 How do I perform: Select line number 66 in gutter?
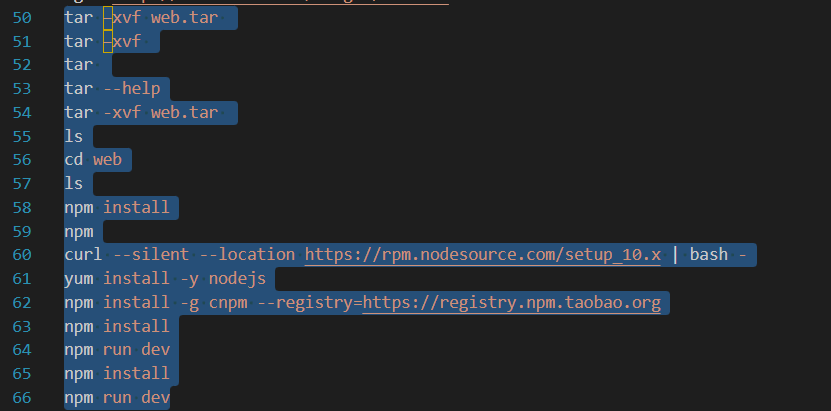[x=22, y=398]
